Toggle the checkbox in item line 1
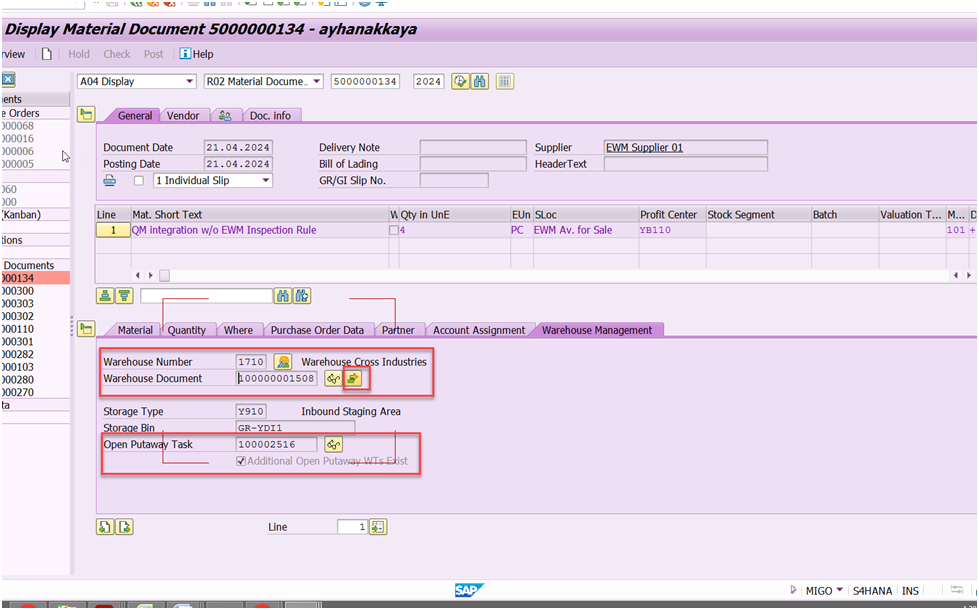 (x=393, y=230)
